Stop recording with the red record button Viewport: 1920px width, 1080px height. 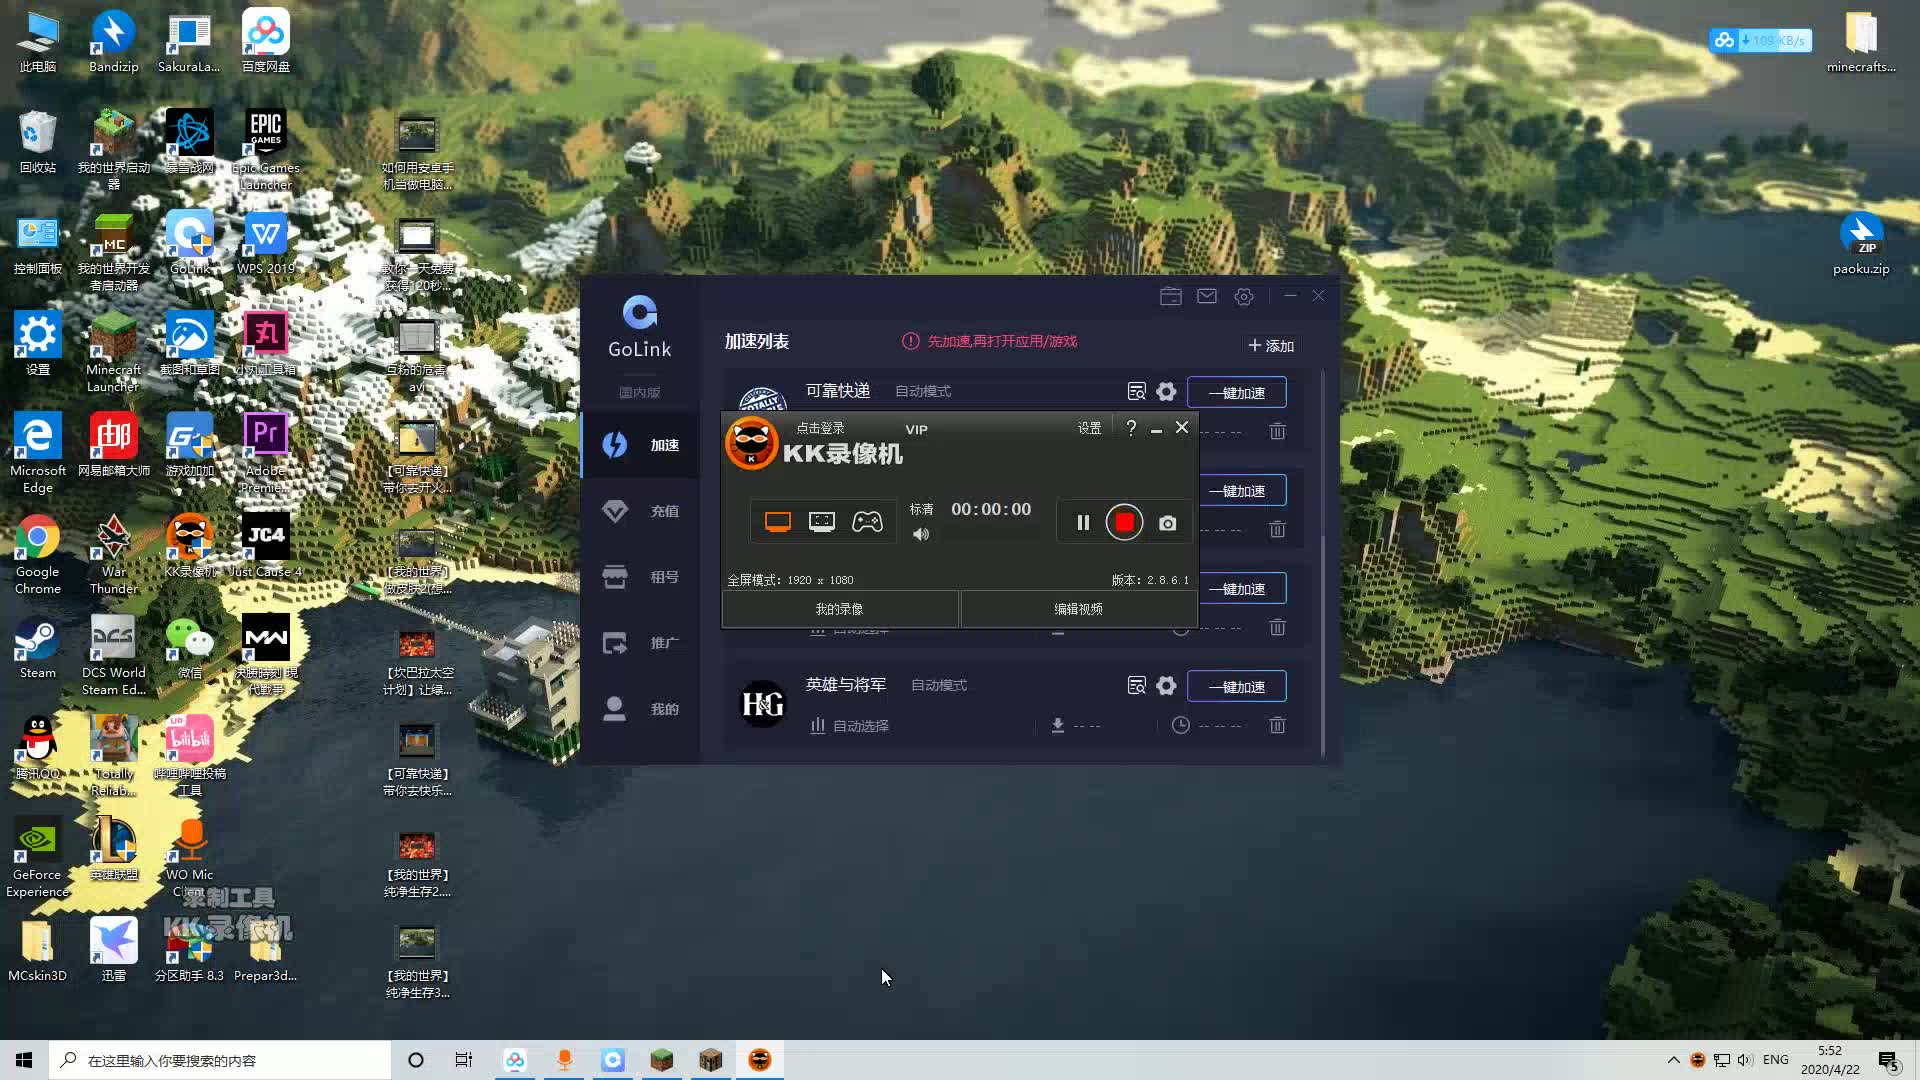[1124, 521]
